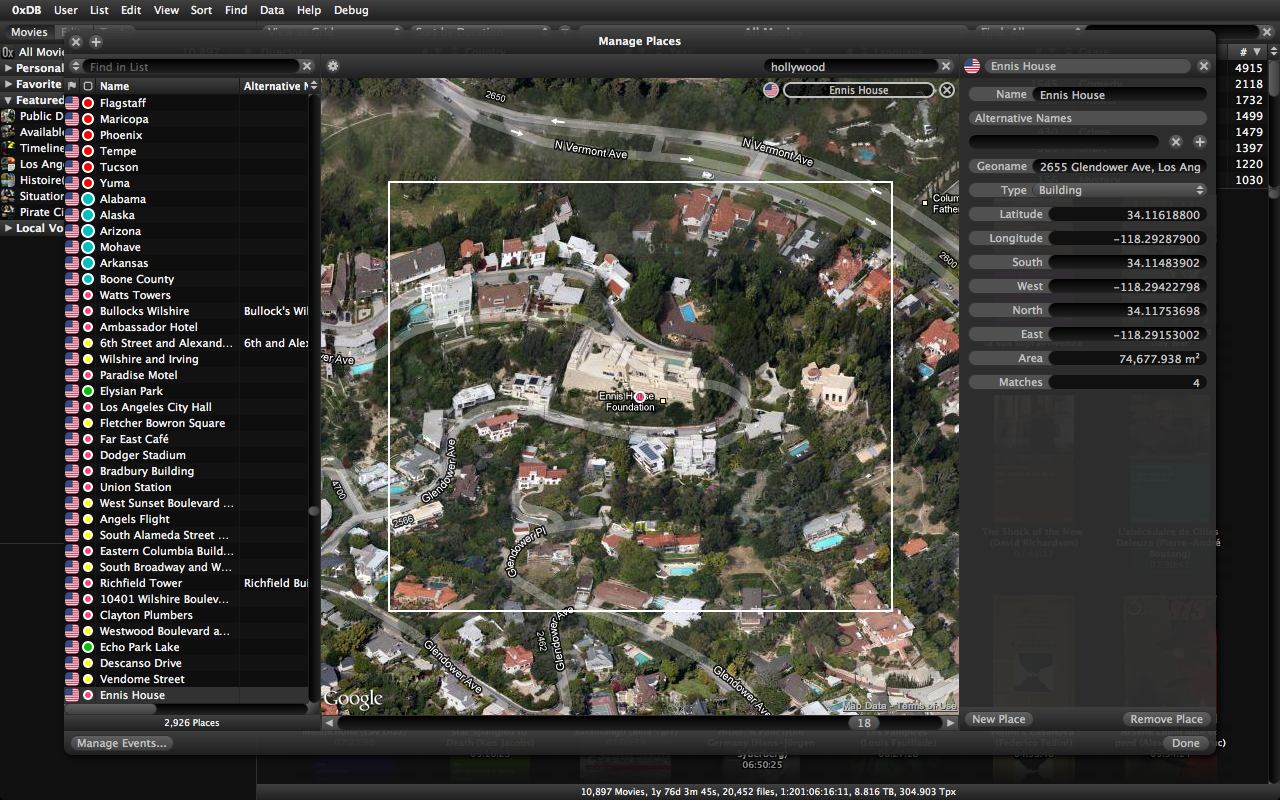Add an alternative name with plus icon
The image size is (1280, 800).
pyautogui.click(x=1200, y=142)
